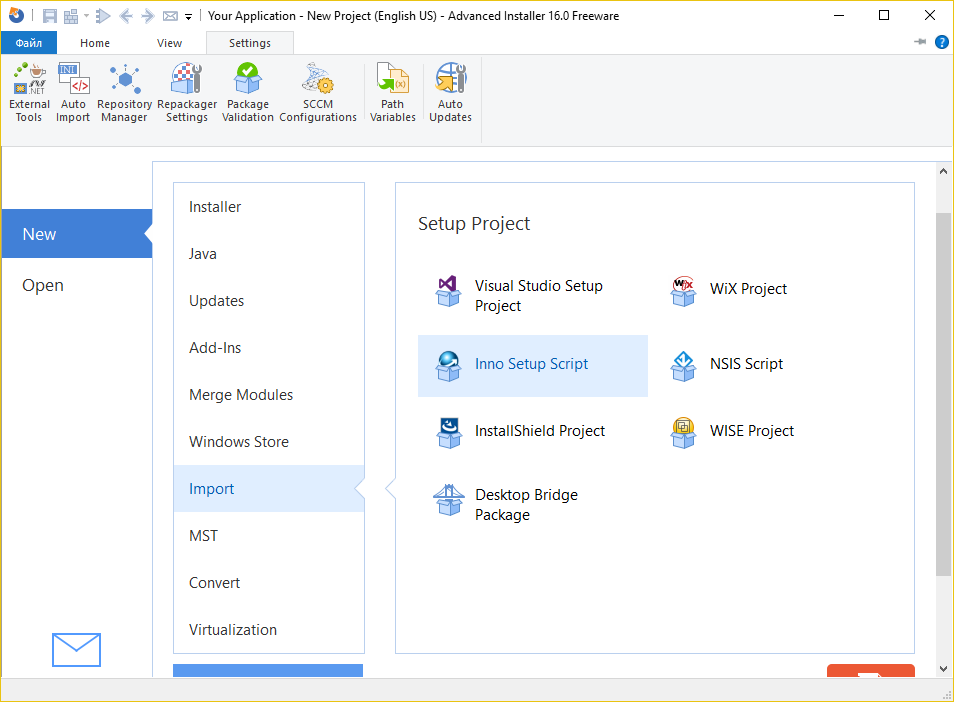Select WiX Project import
Image resolution: width=954 pixels, height=702 pixels.
coord(729,289)
